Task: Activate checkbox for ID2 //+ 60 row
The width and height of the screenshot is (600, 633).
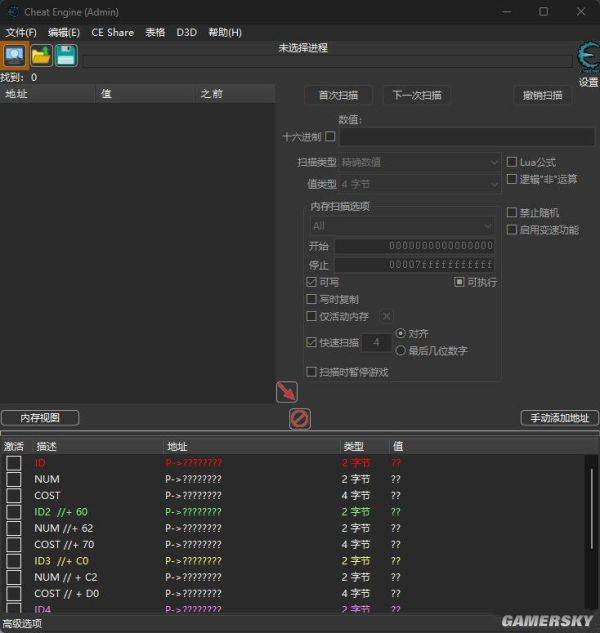Action: point(14,512)
